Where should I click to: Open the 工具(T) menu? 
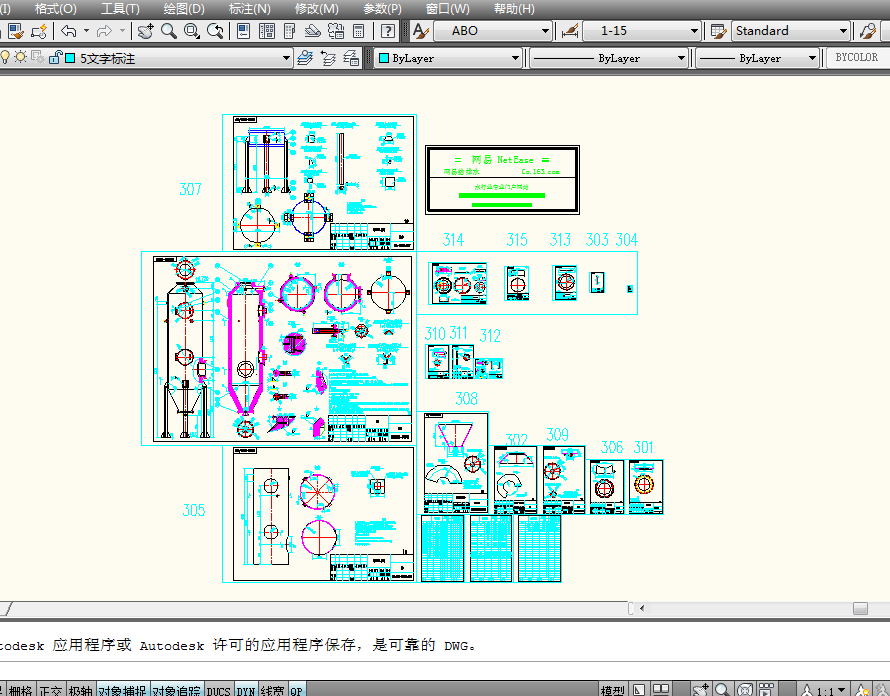click(120, 9)
